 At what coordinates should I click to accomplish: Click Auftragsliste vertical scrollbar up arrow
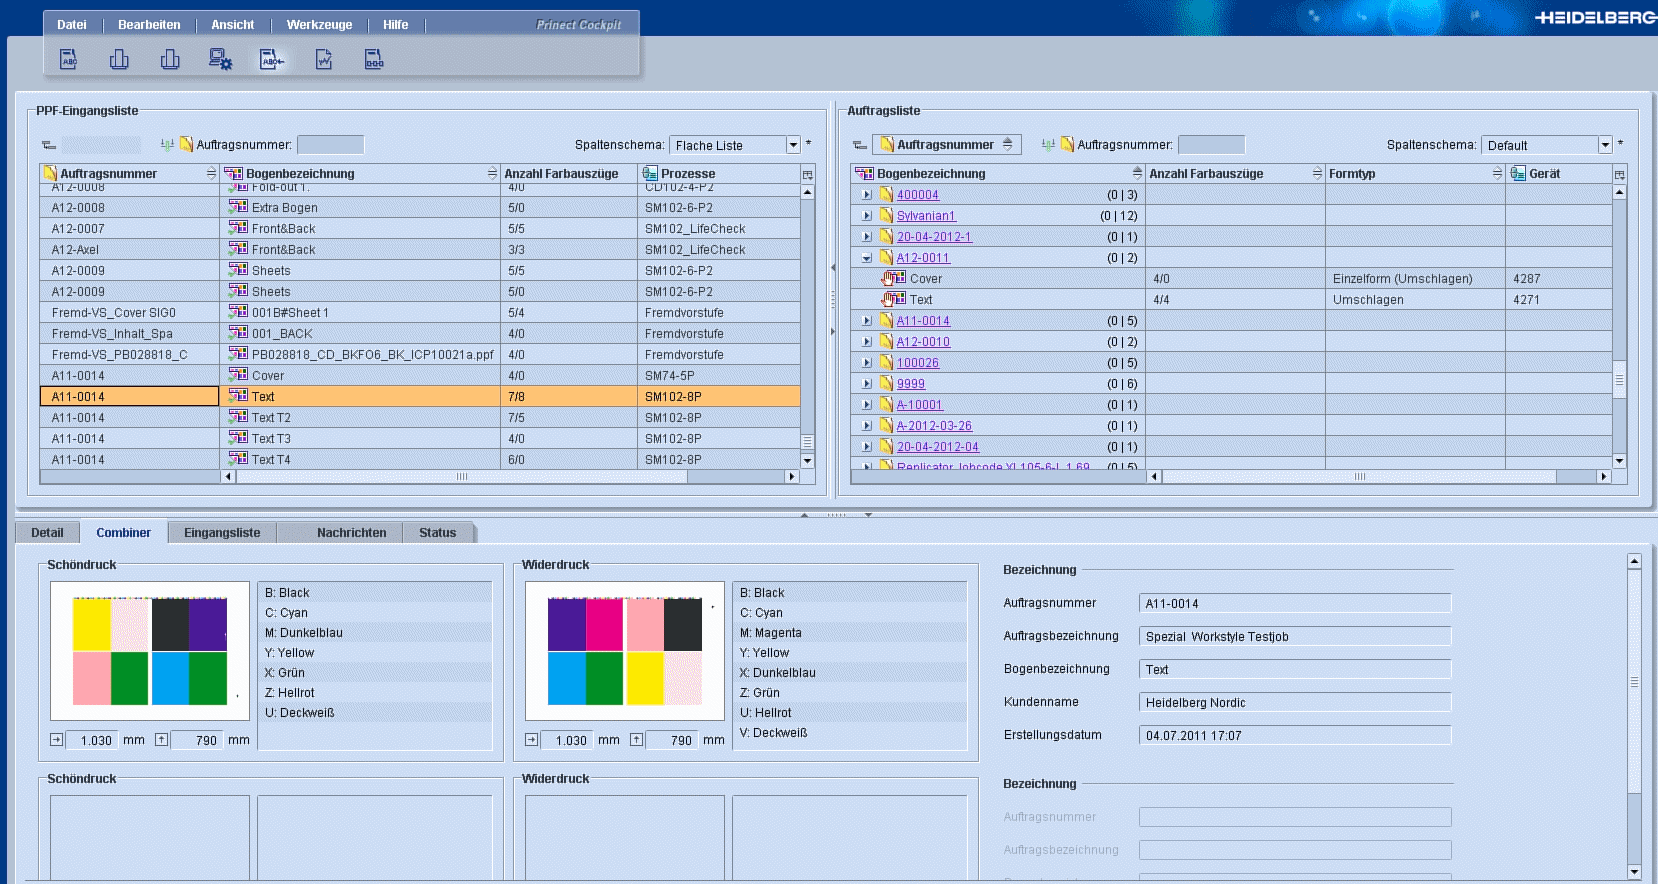click(x=1619, y=192)
